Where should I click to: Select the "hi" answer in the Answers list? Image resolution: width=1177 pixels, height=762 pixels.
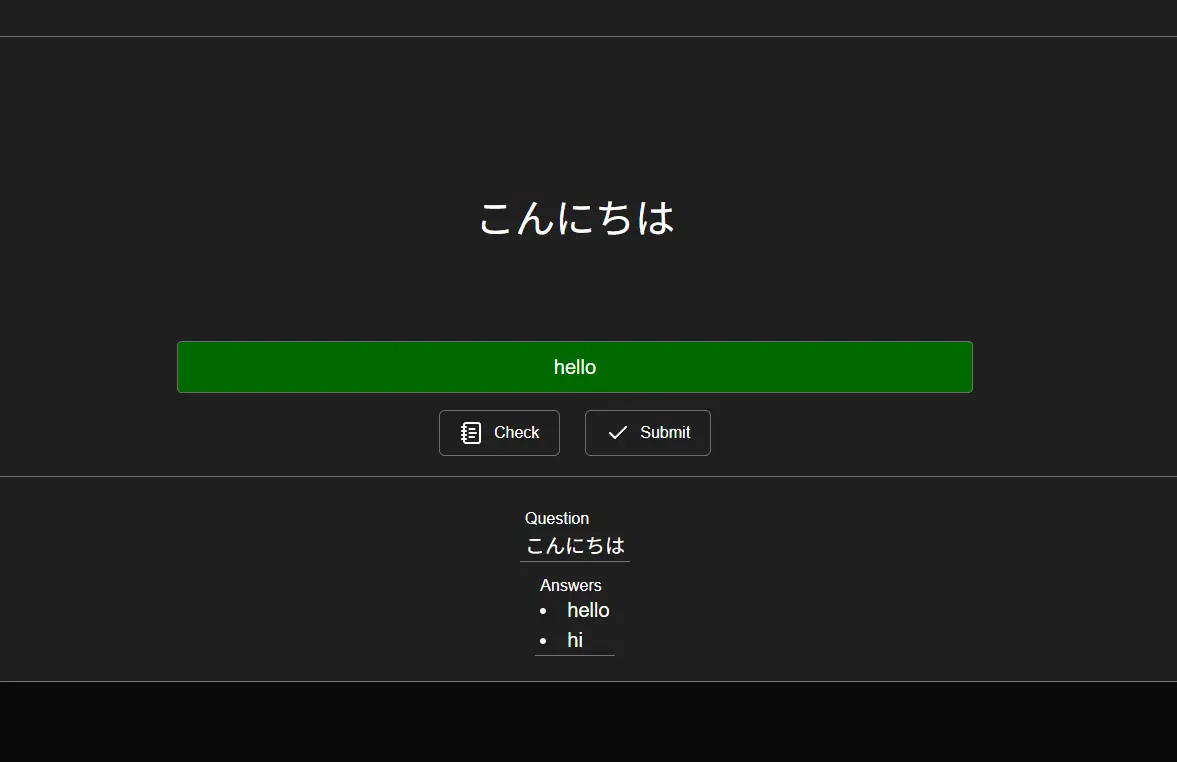[575, 640]
